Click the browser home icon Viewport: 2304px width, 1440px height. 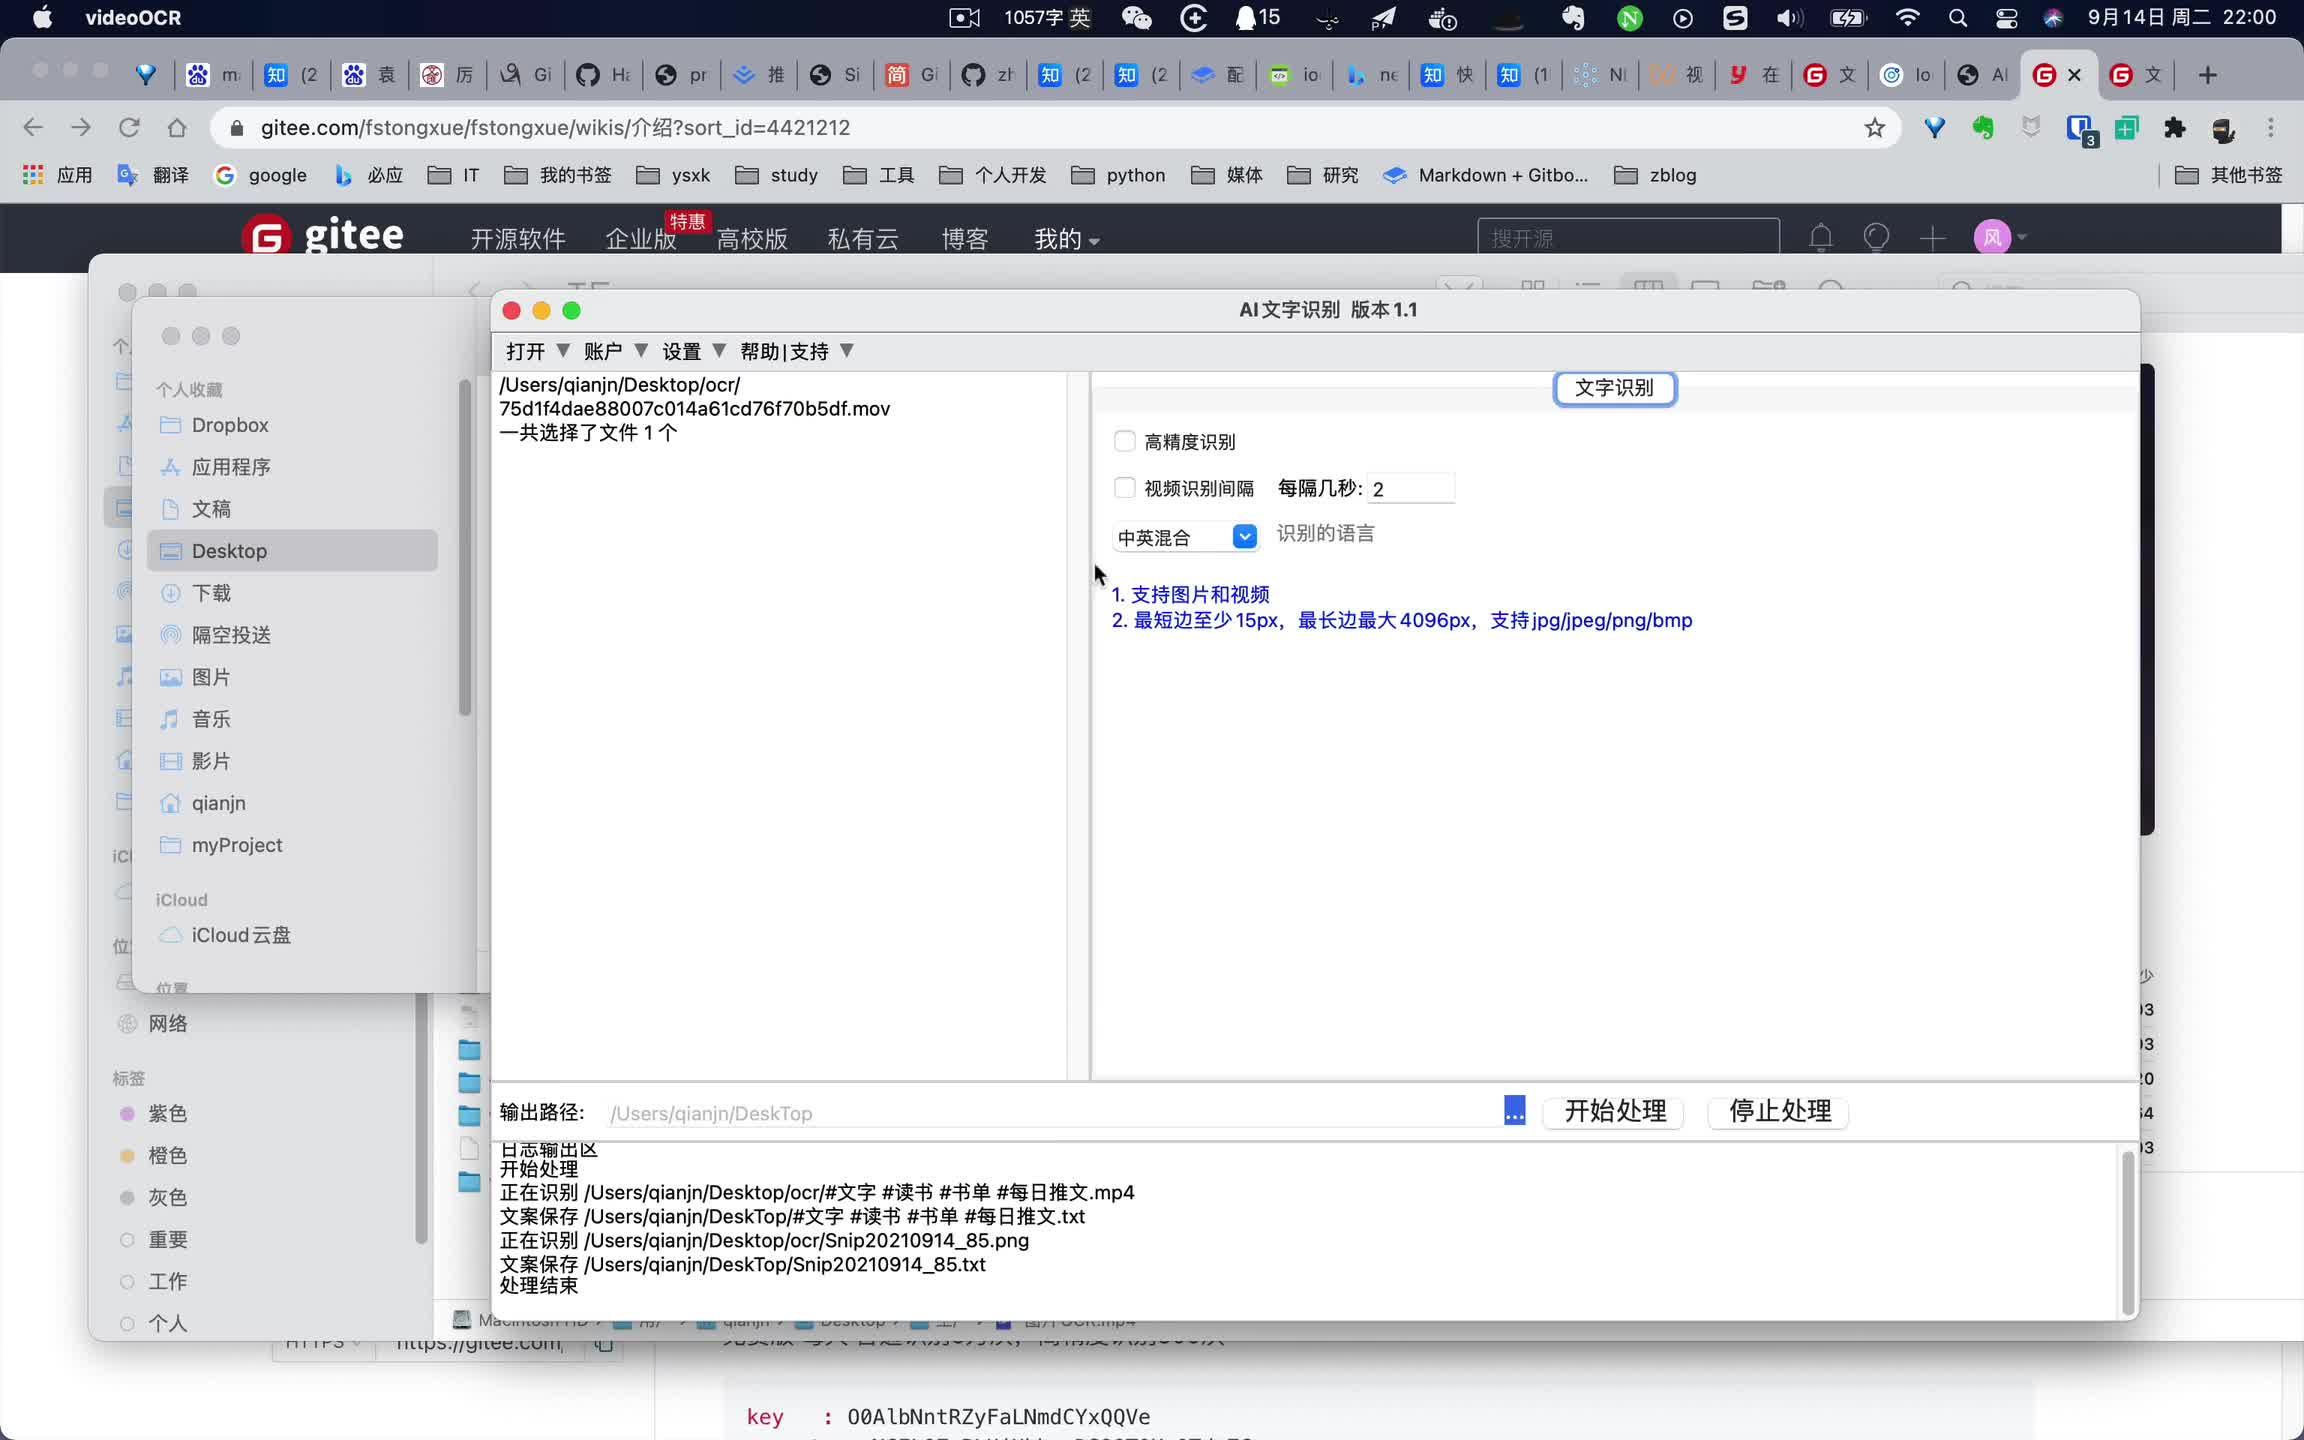(177, 127)
